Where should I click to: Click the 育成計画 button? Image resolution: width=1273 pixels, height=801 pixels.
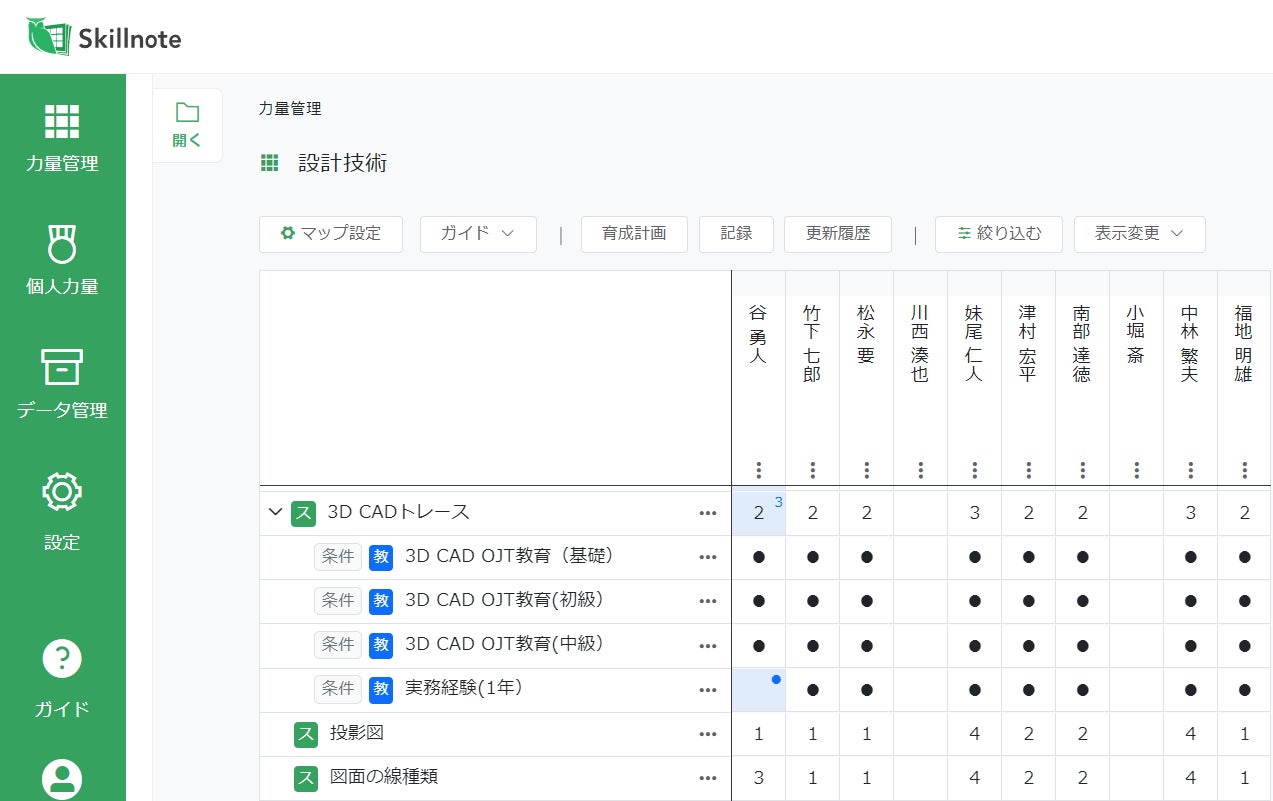tap(634, 234)
